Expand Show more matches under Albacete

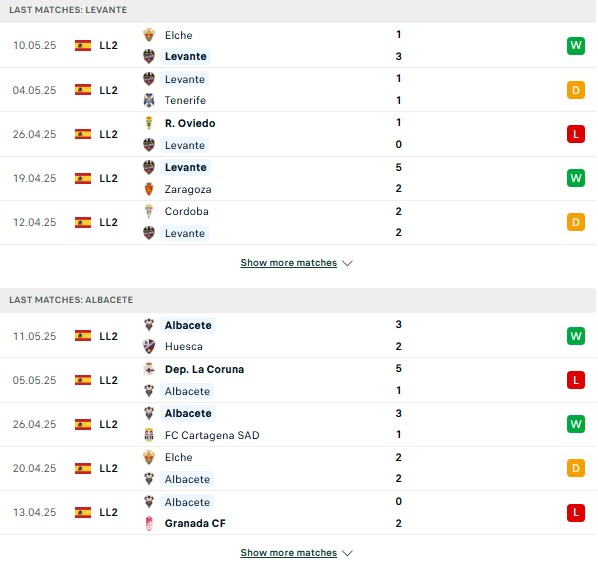point(289,553)
